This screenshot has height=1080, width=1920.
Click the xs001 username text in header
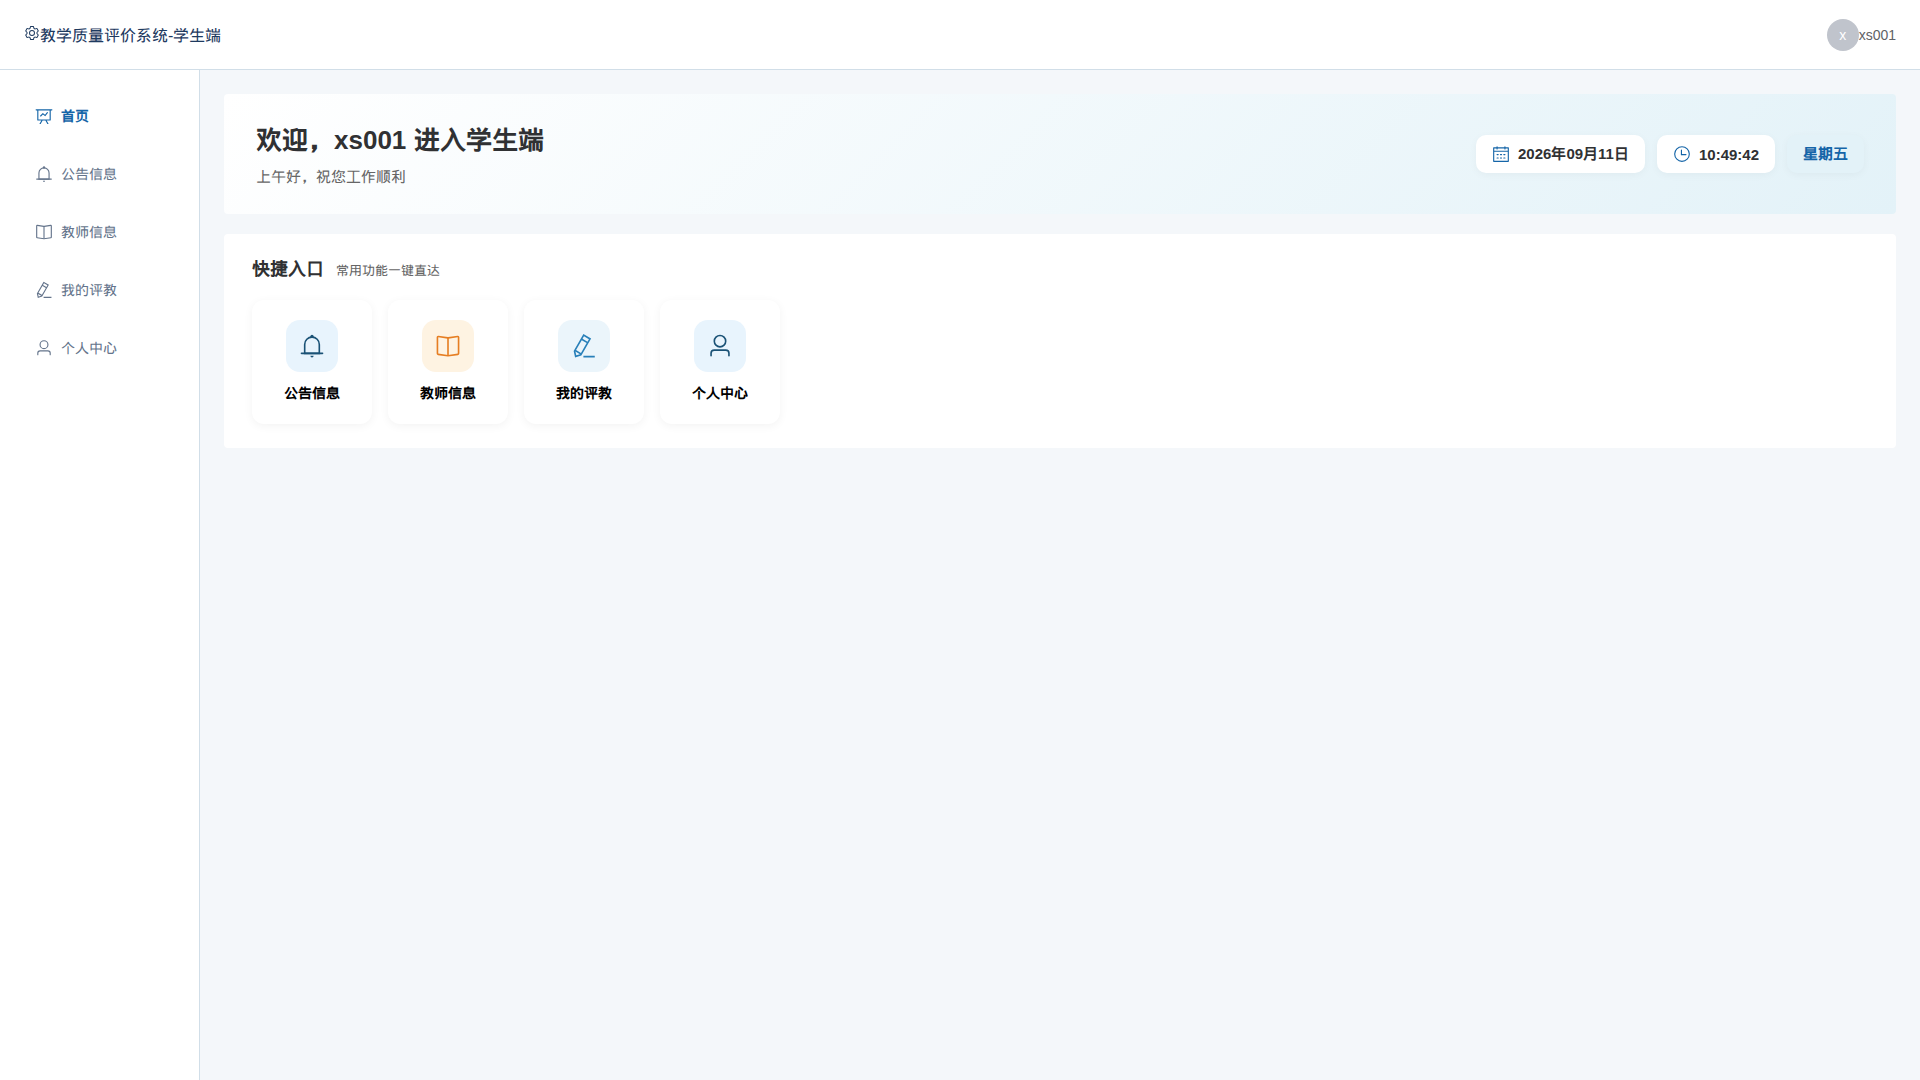pos(1877,35)
